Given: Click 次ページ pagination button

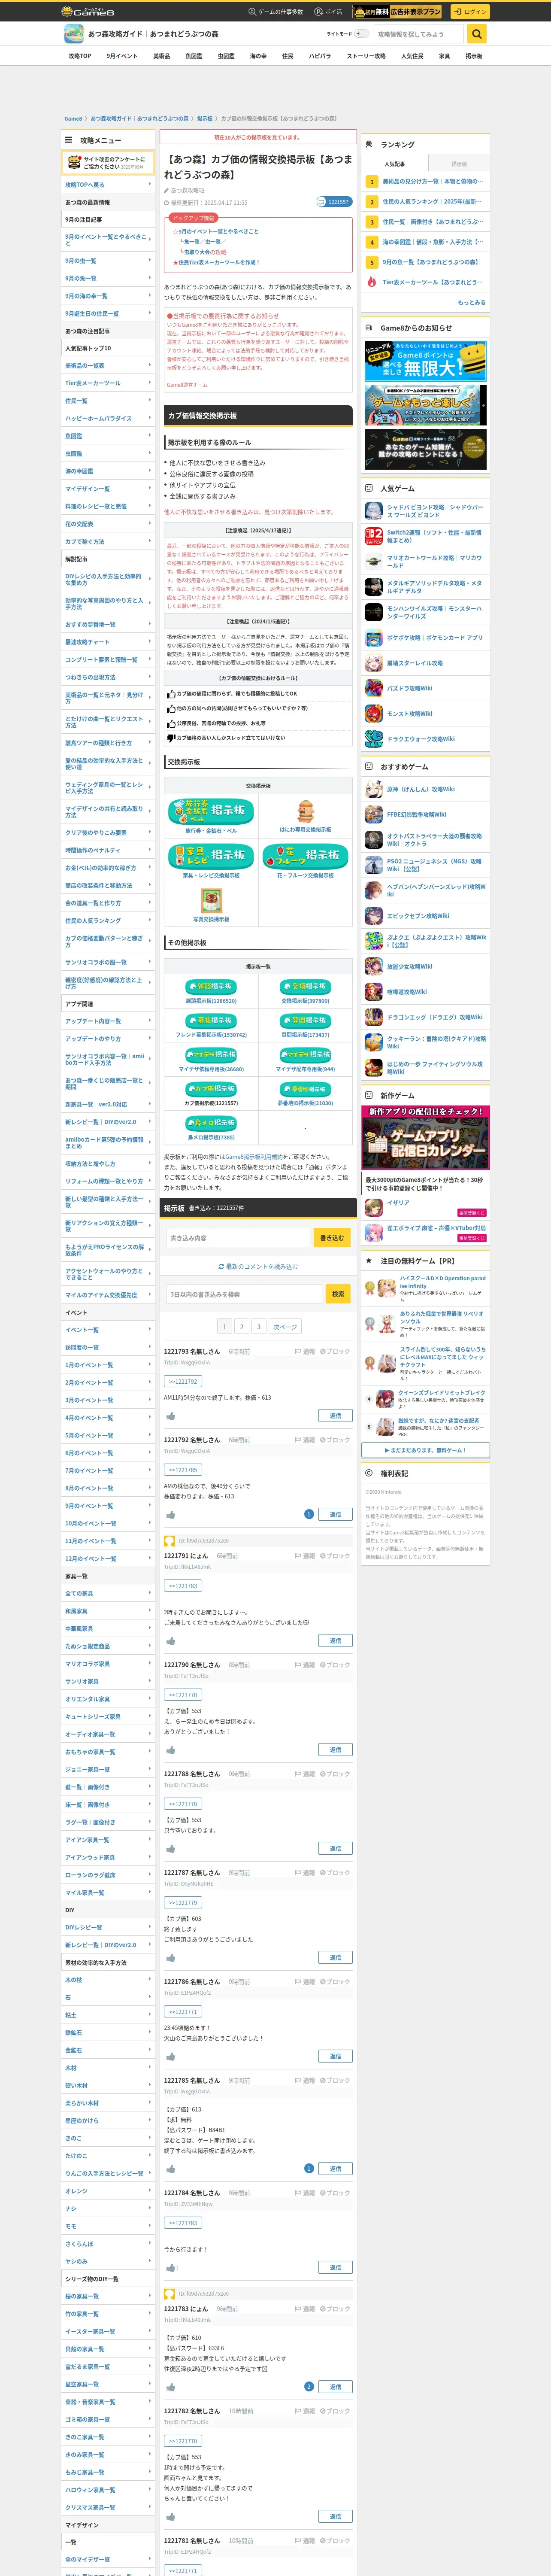Looking at the screenshot, I should click(285, 1326).
